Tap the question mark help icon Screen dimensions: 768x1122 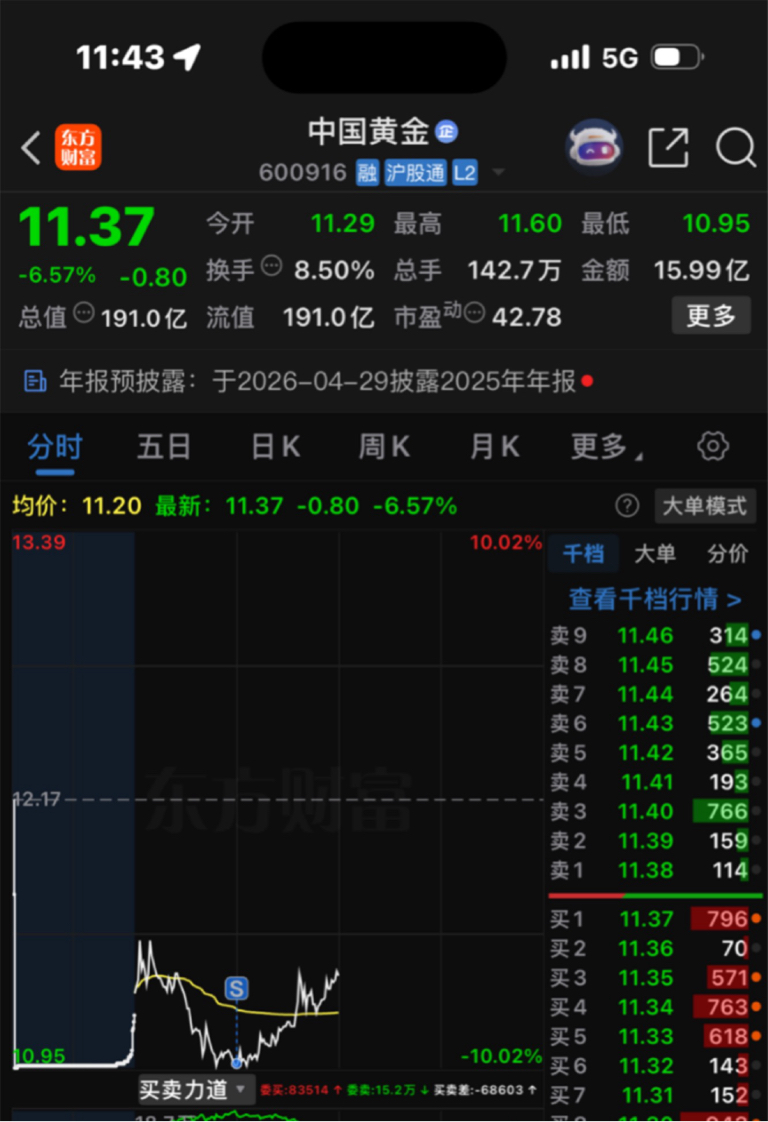click(627, 506)
